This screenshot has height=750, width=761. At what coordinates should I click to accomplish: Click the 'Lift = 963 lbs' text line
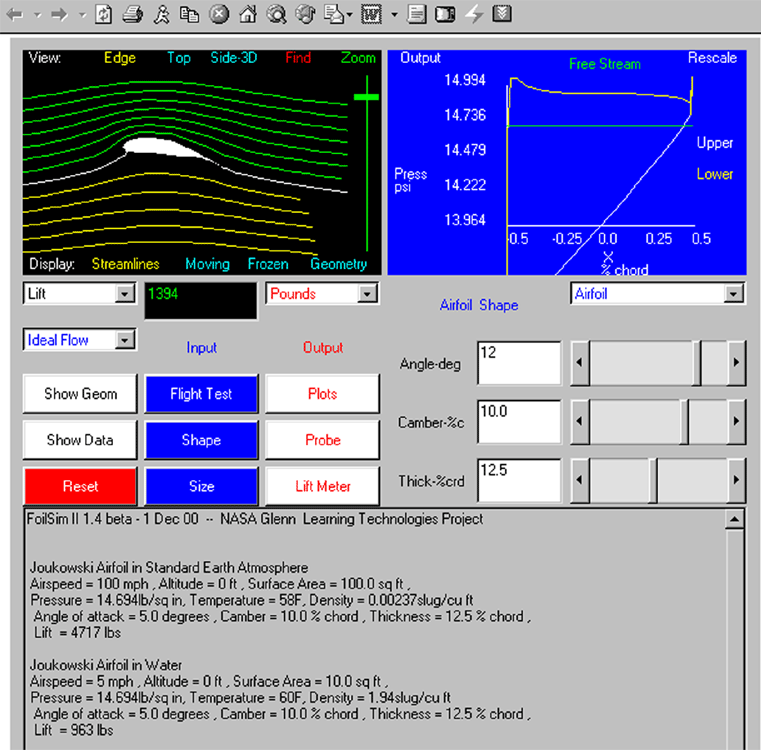tap(74, 730)
